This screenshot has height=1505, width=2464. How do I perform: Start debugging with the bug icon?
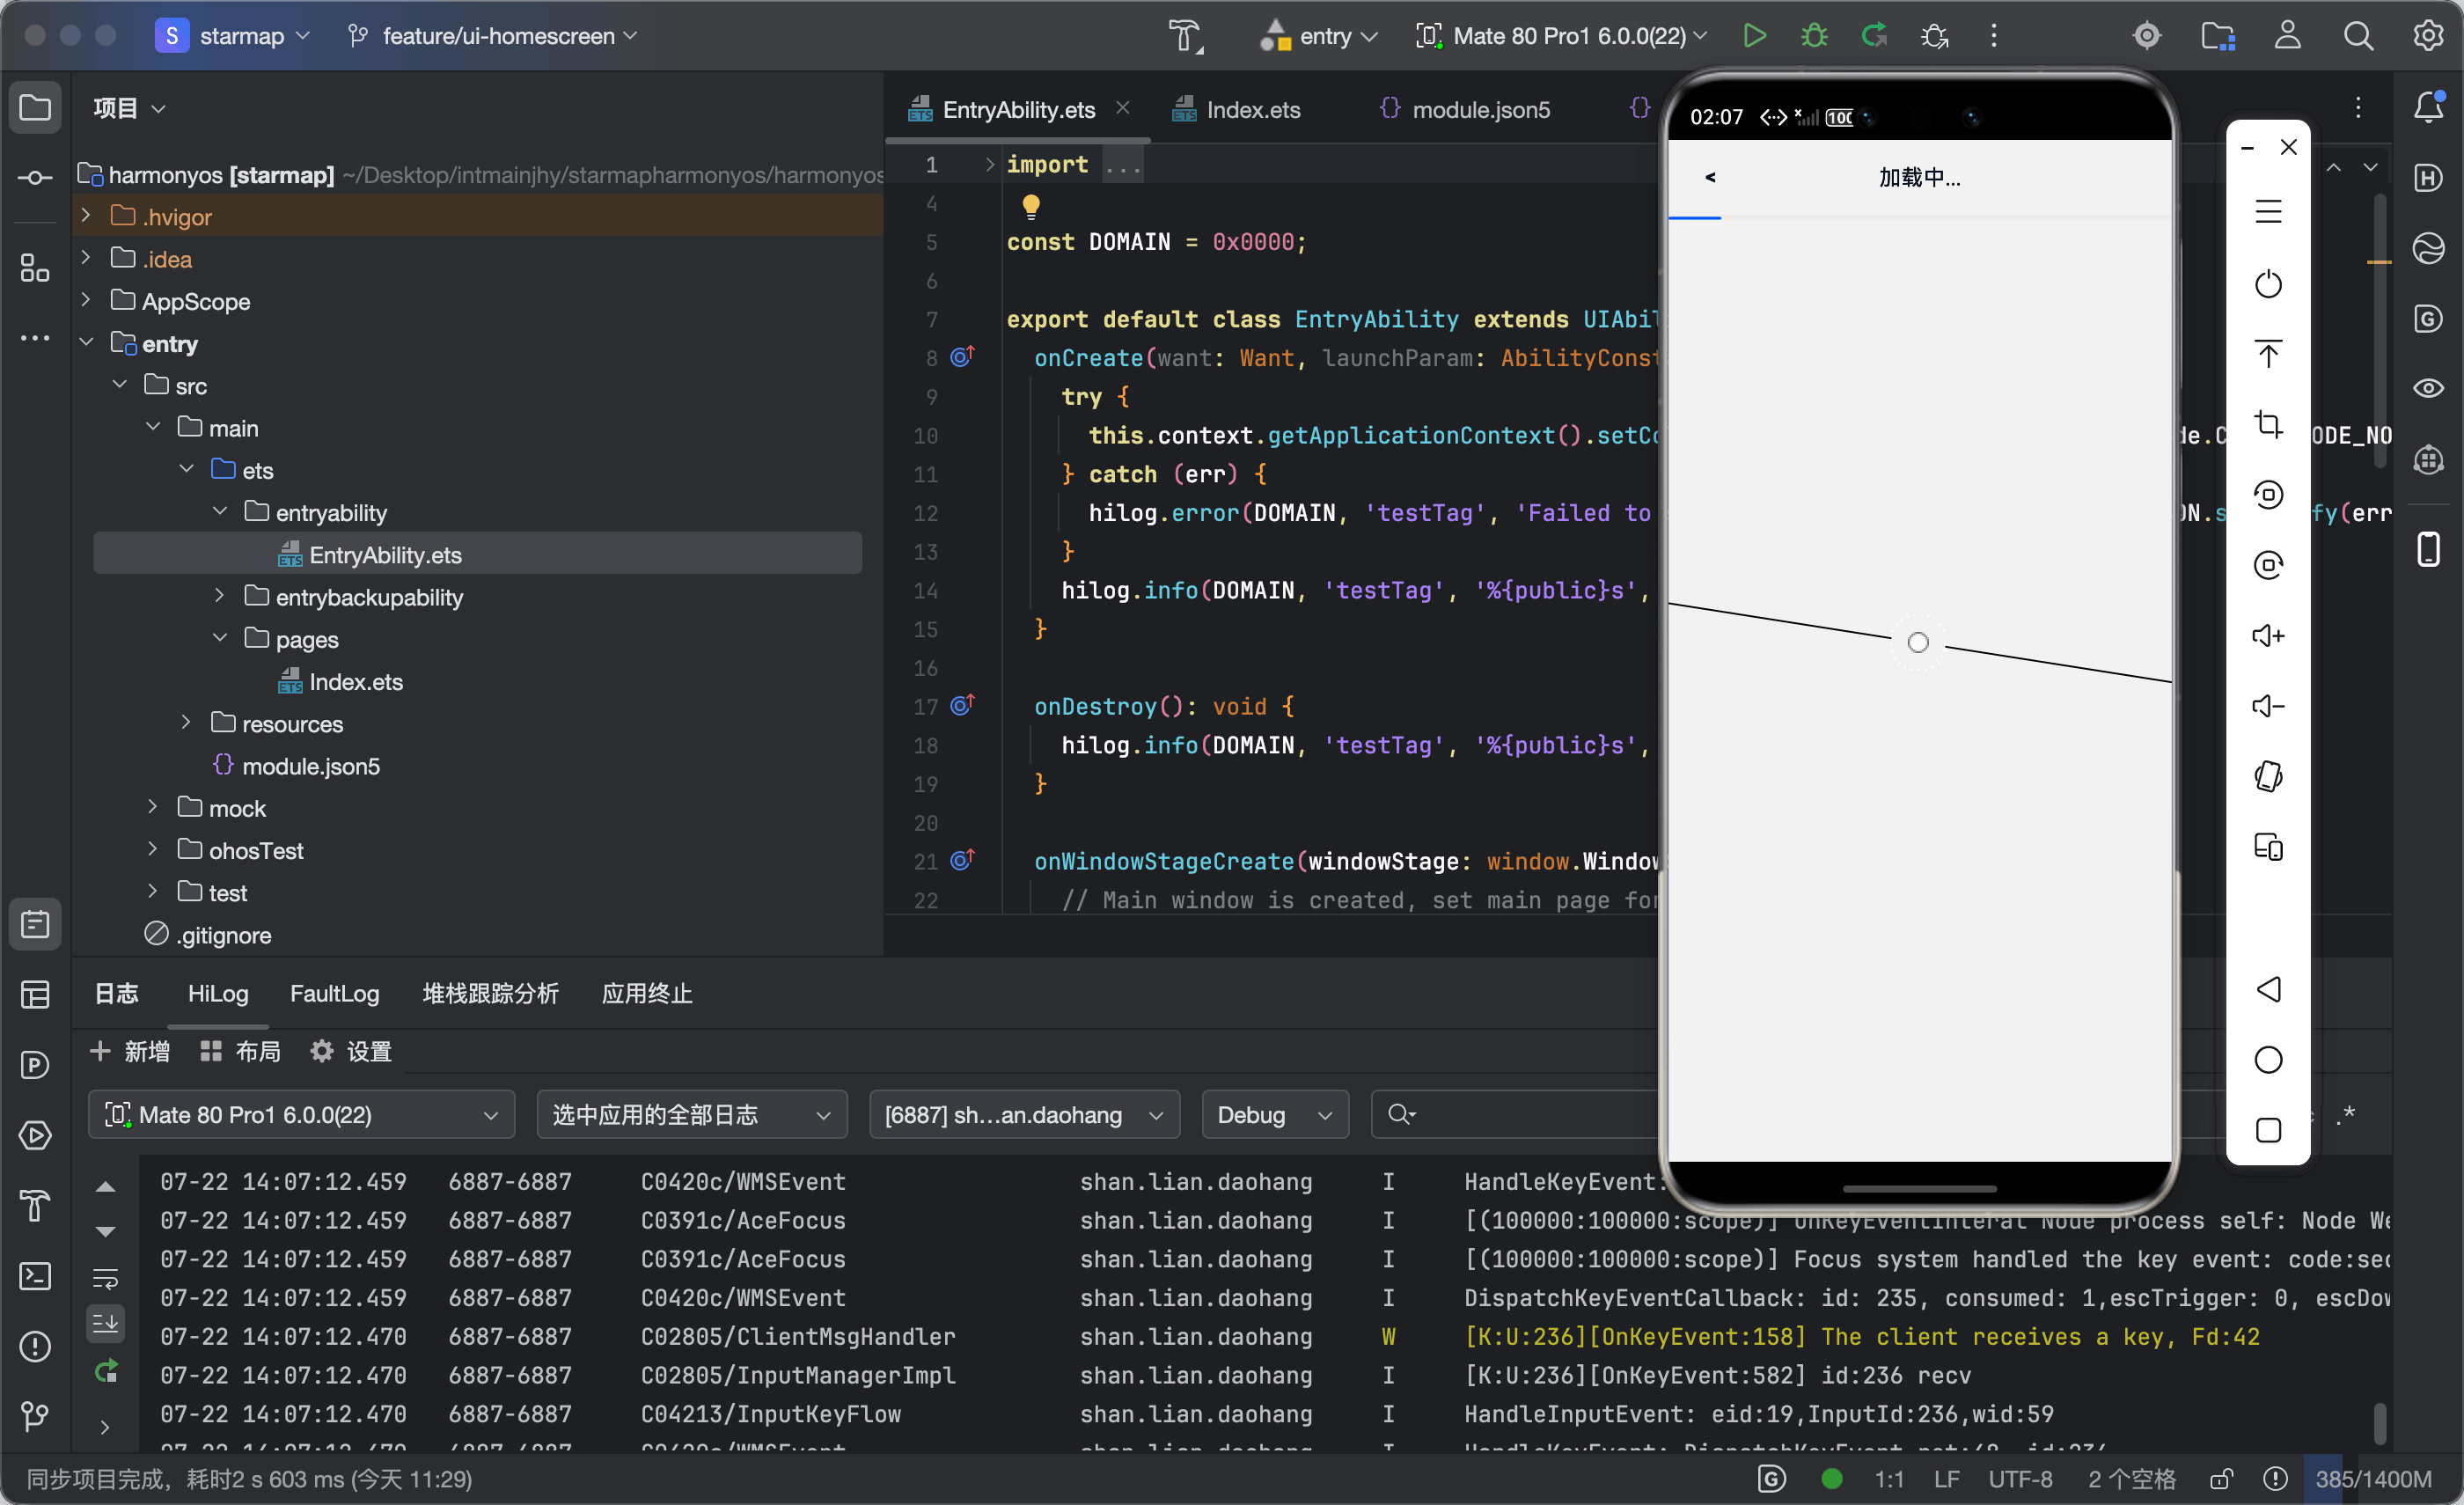click(x=1814, y=36)
